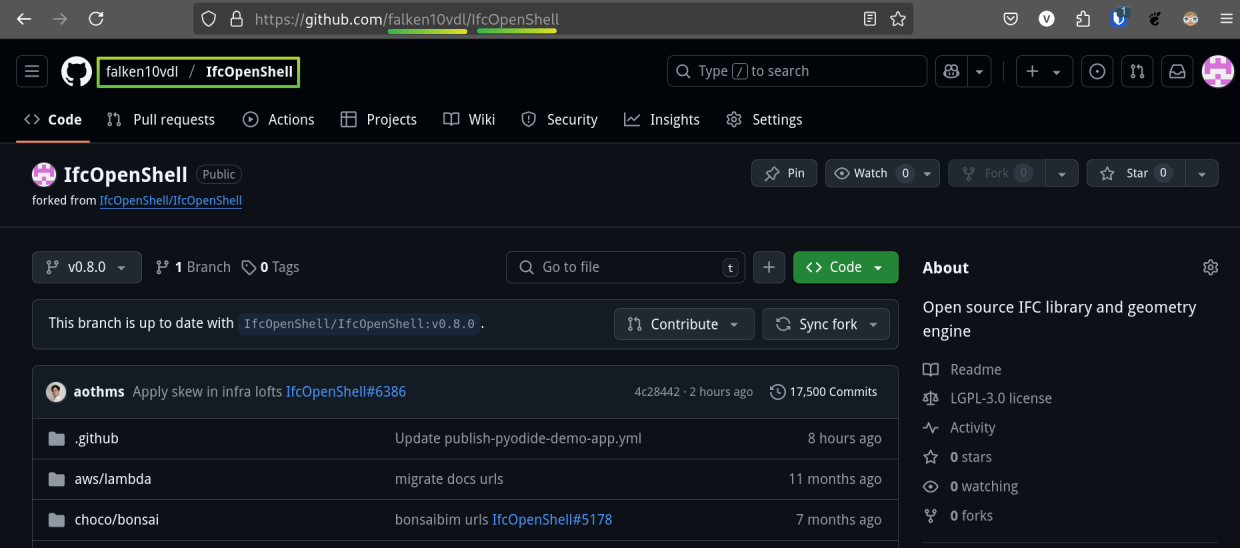This screenshot has width=1240, height=548.
Task: View the 0 Tags list
Action: [270, 267]
